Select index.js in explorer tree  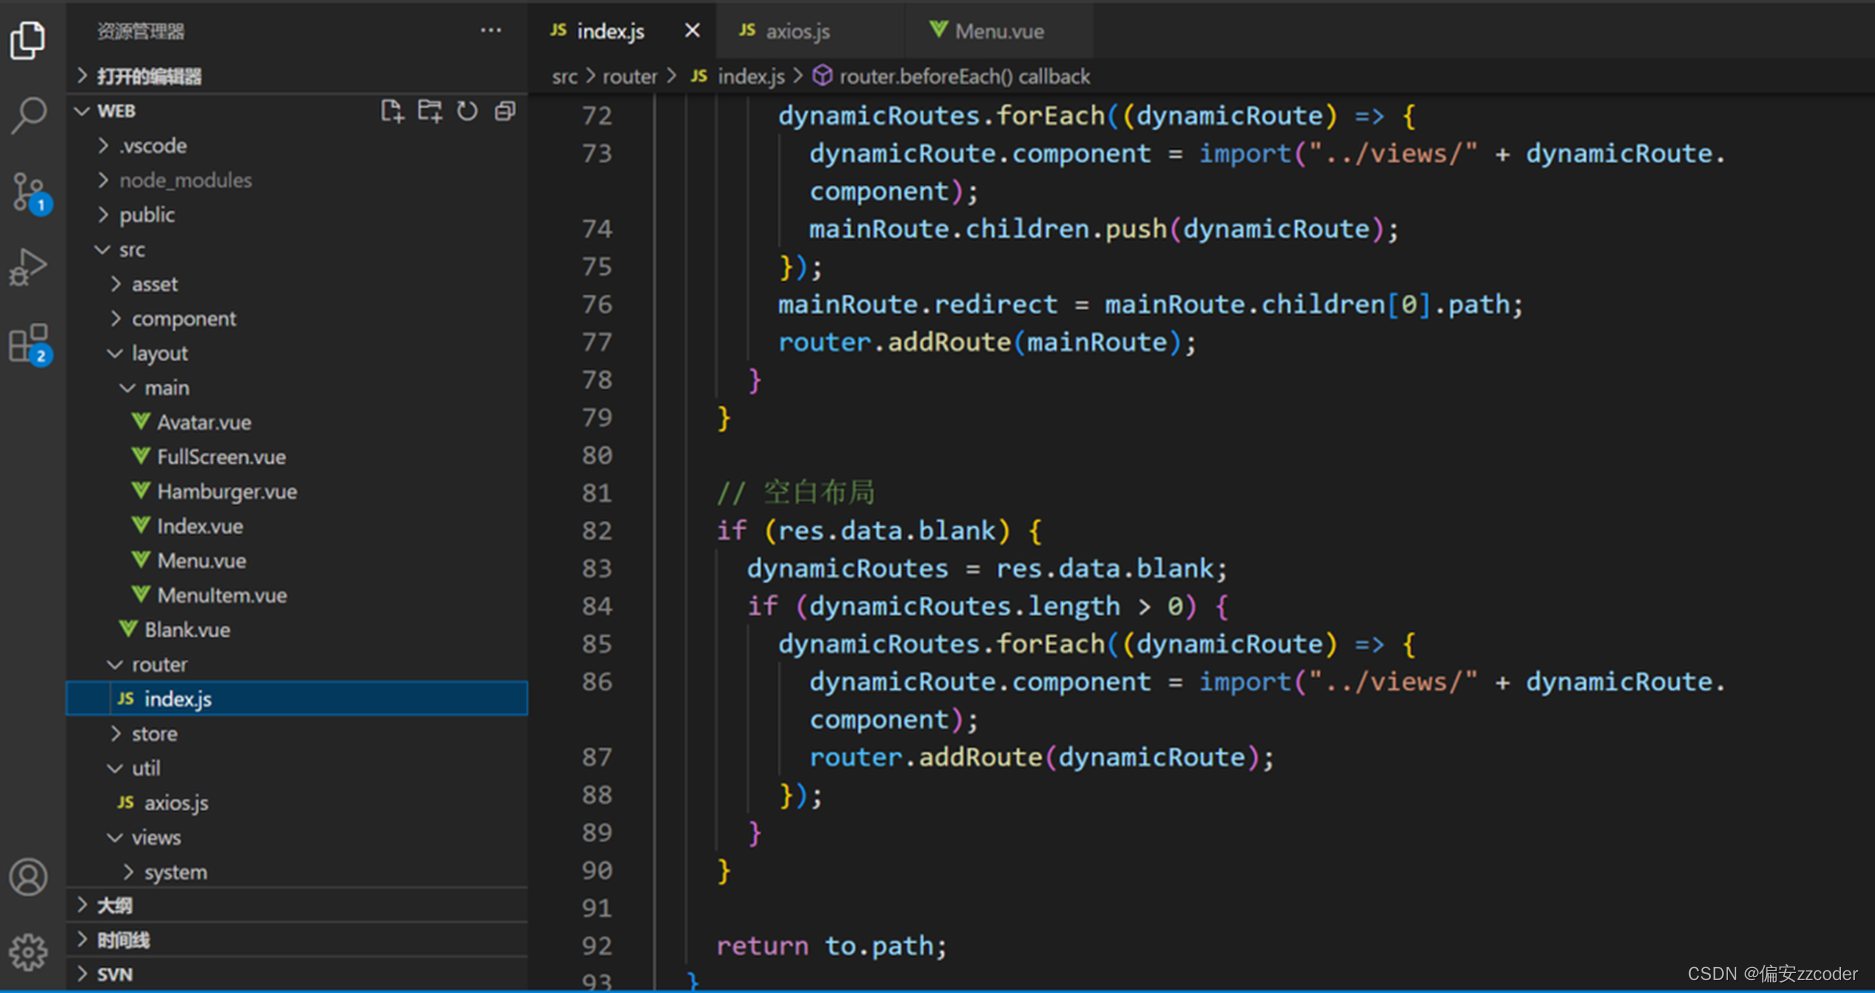pyautogui.click(x=297, y=699)
